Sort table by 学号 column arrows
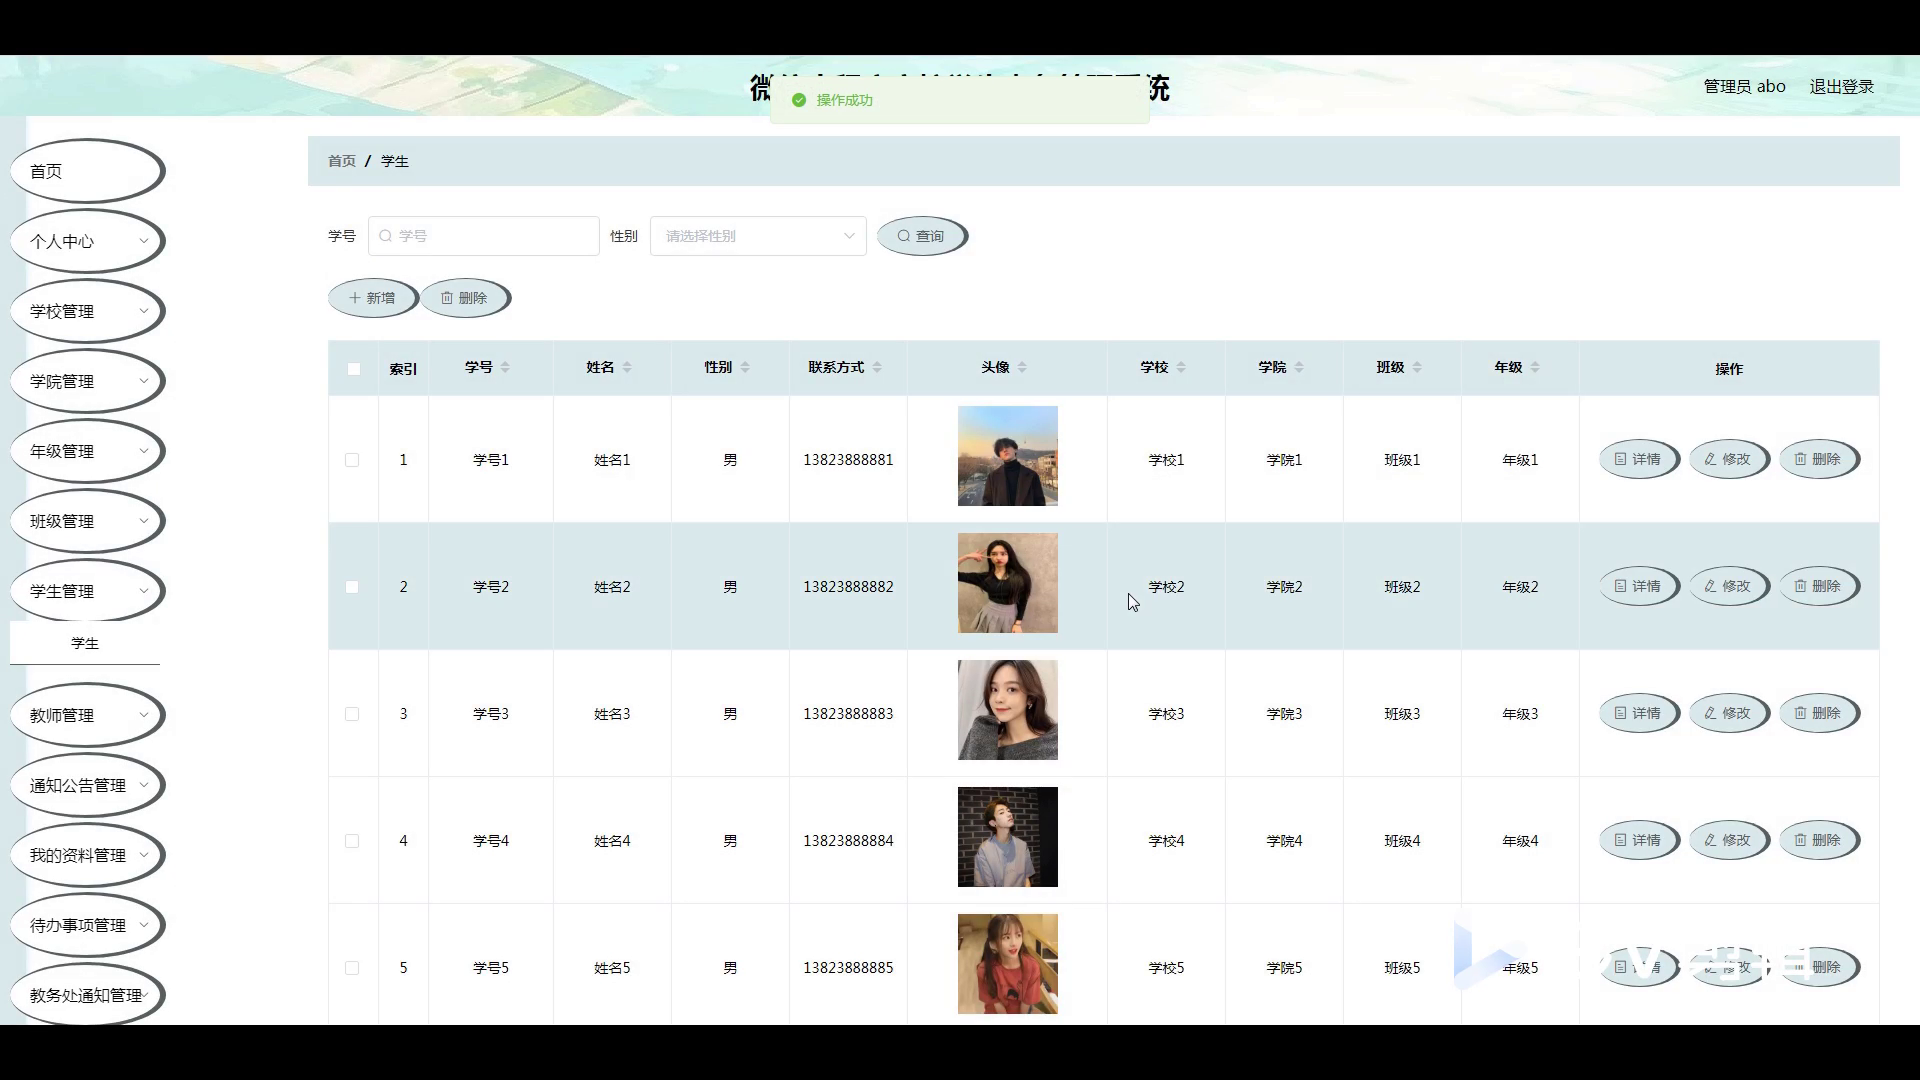The height and width of the screenshot is (1080, 1920). (505, 368)
